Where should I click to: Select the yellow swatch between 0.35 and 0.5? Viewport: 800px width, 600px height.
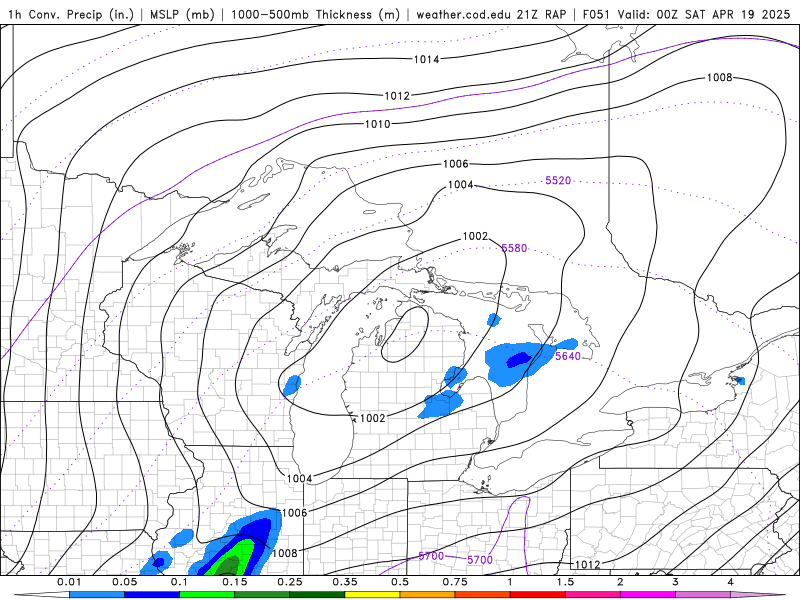click(372, 595)
